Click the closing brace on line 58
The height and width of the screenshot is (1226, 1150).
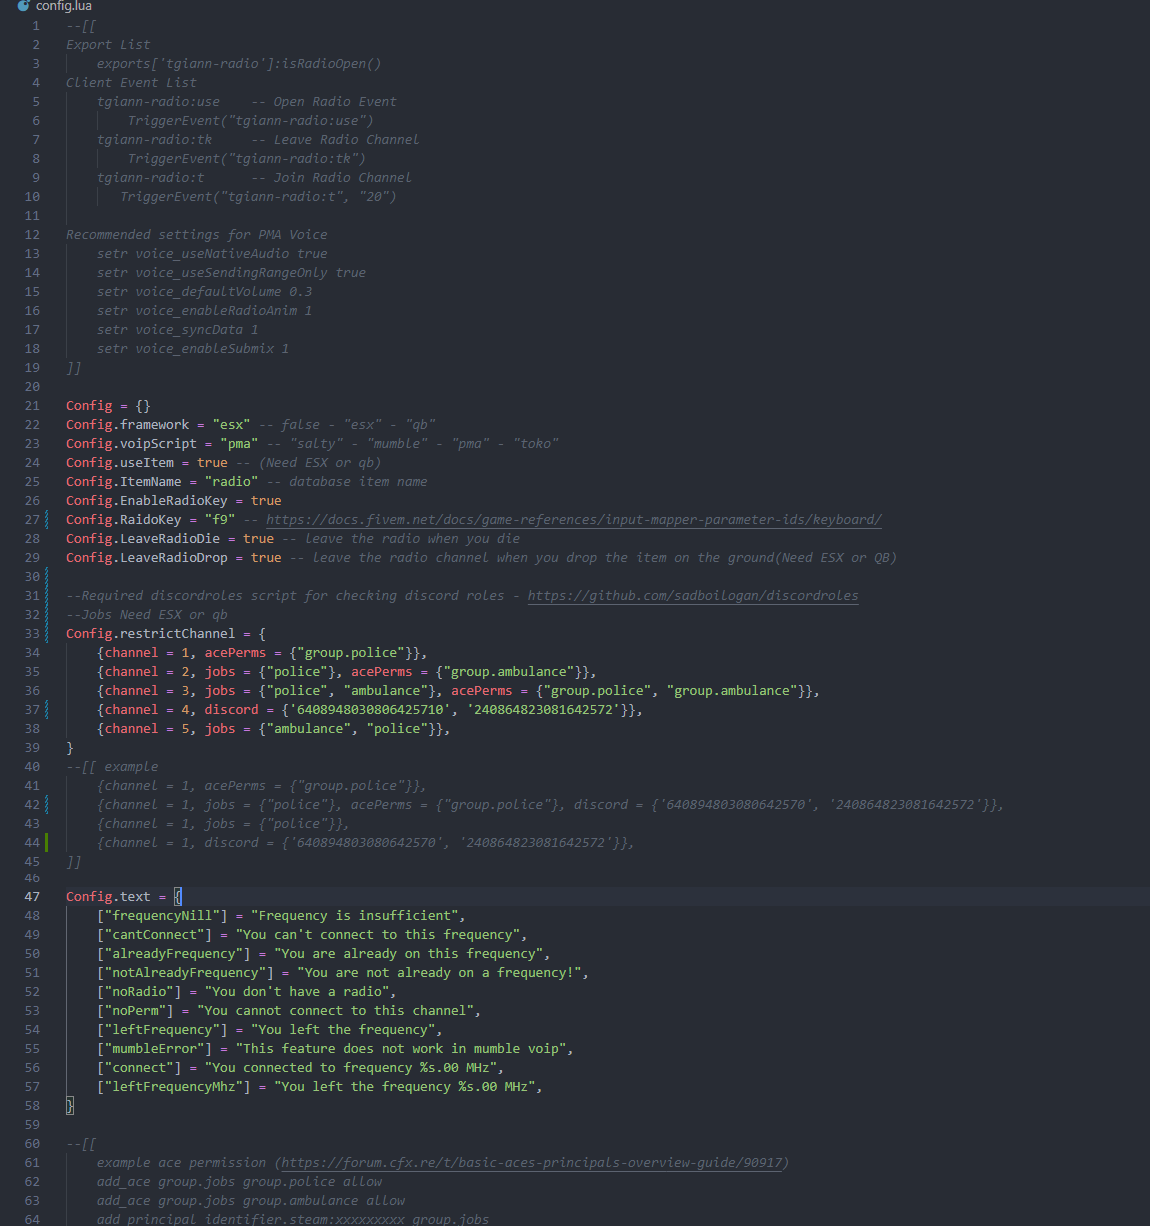point(70,1106)
